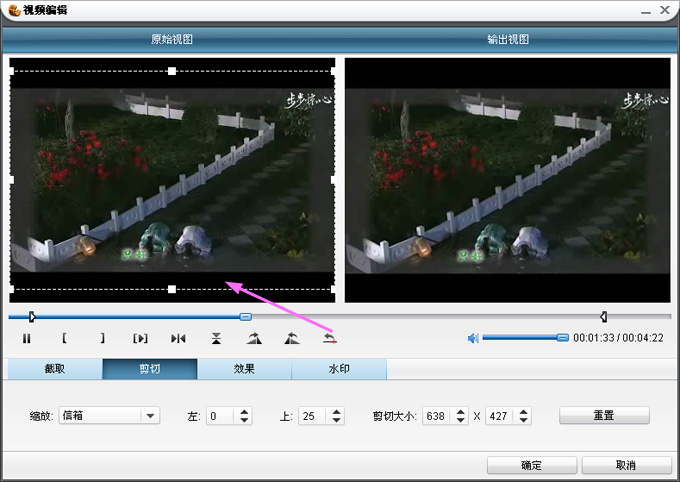Viewport: 680px width, 482px height.
Task: Open the 效果 tab
Action: (x=244, y=369)
